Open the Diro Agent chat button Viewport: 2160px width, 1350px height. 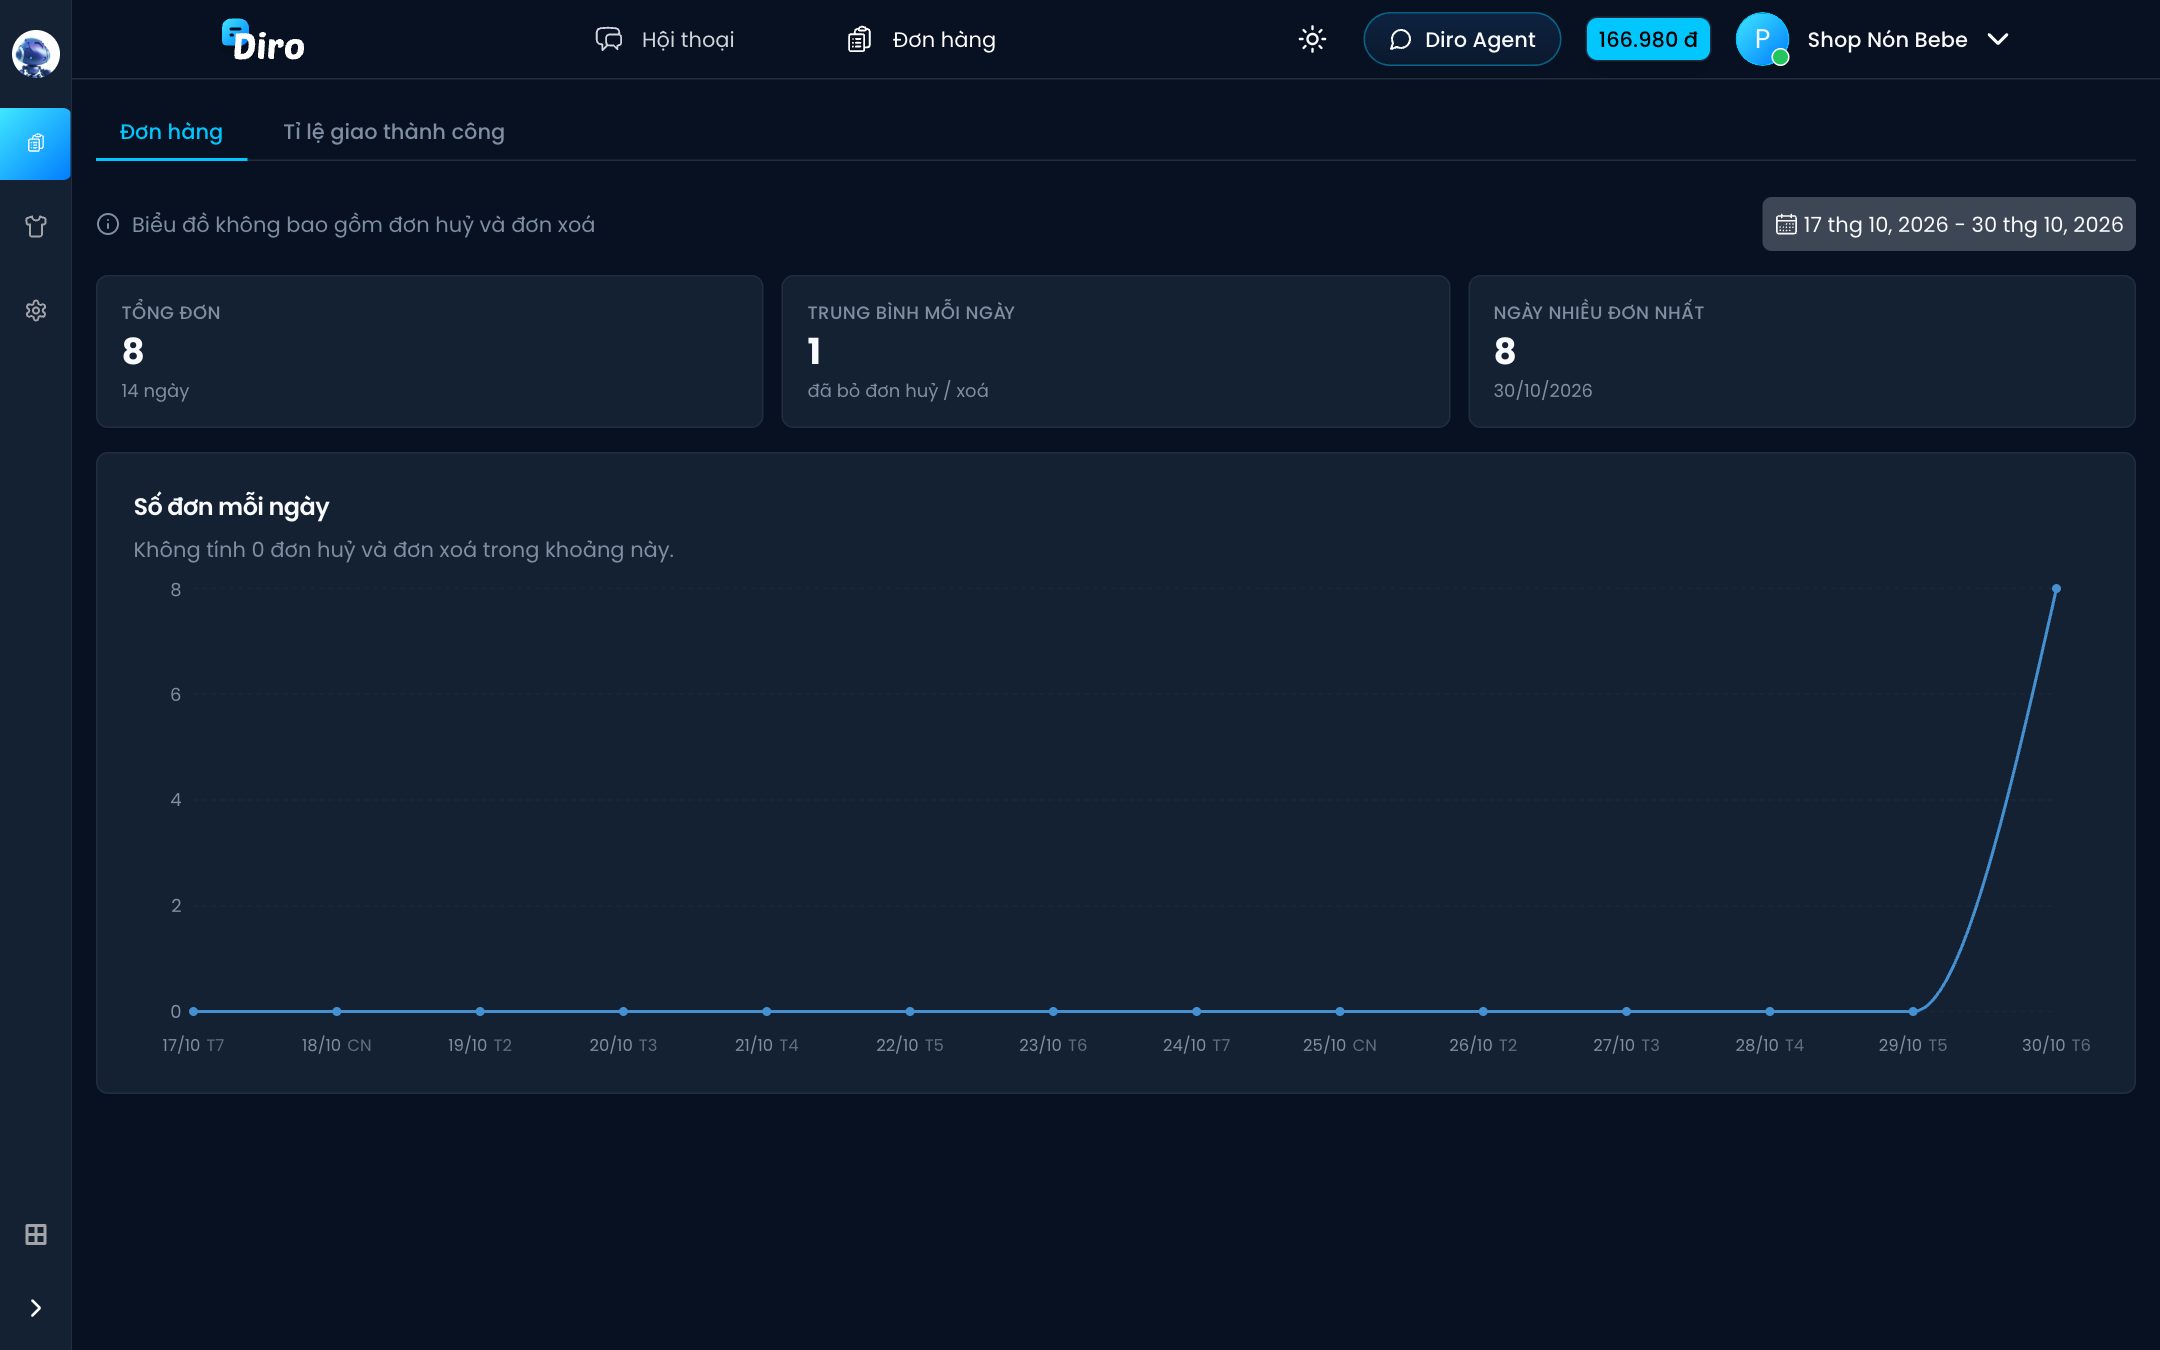(x=1462, y=39)
